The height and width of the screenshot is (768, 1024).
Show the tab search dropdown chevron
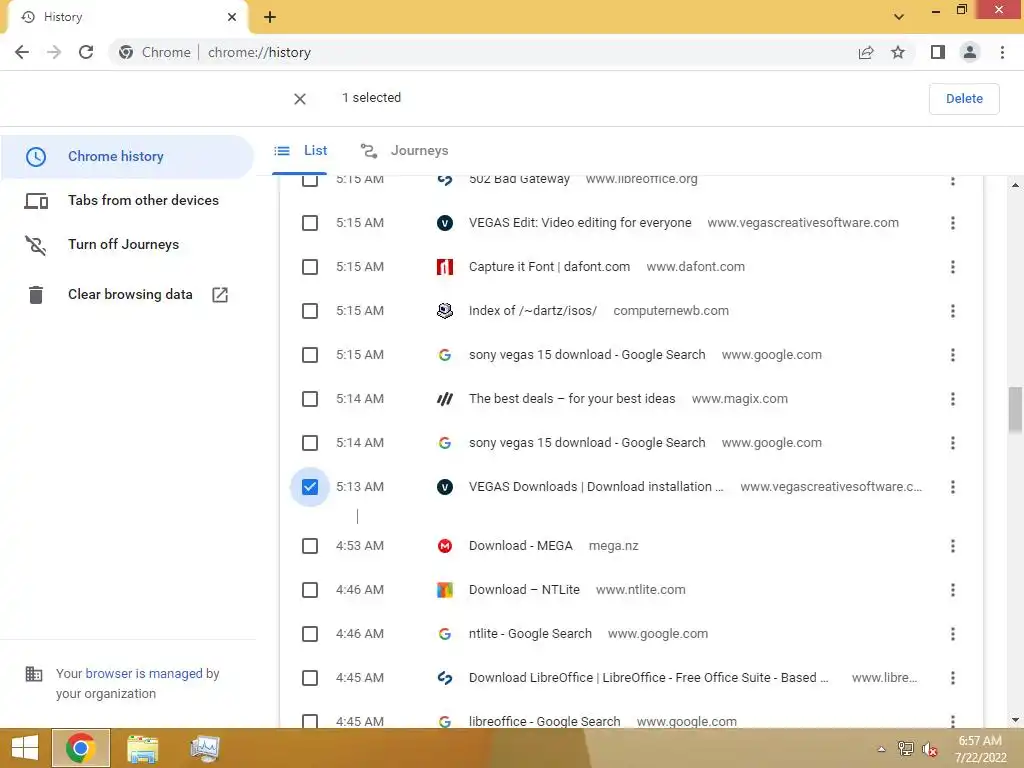coord(899,17)
